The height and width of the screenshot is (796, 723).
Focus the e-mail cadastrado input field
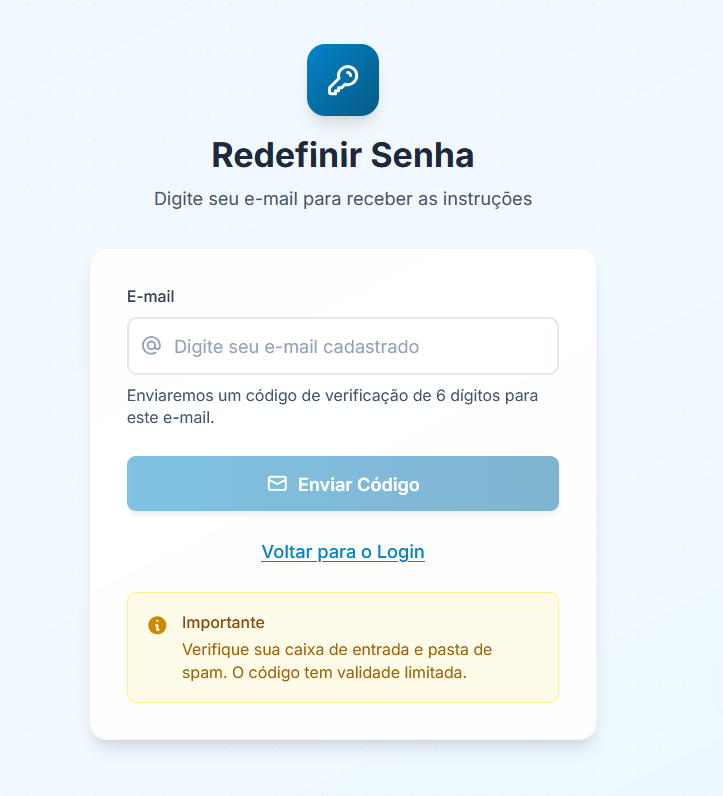click(x=343, y=346)
